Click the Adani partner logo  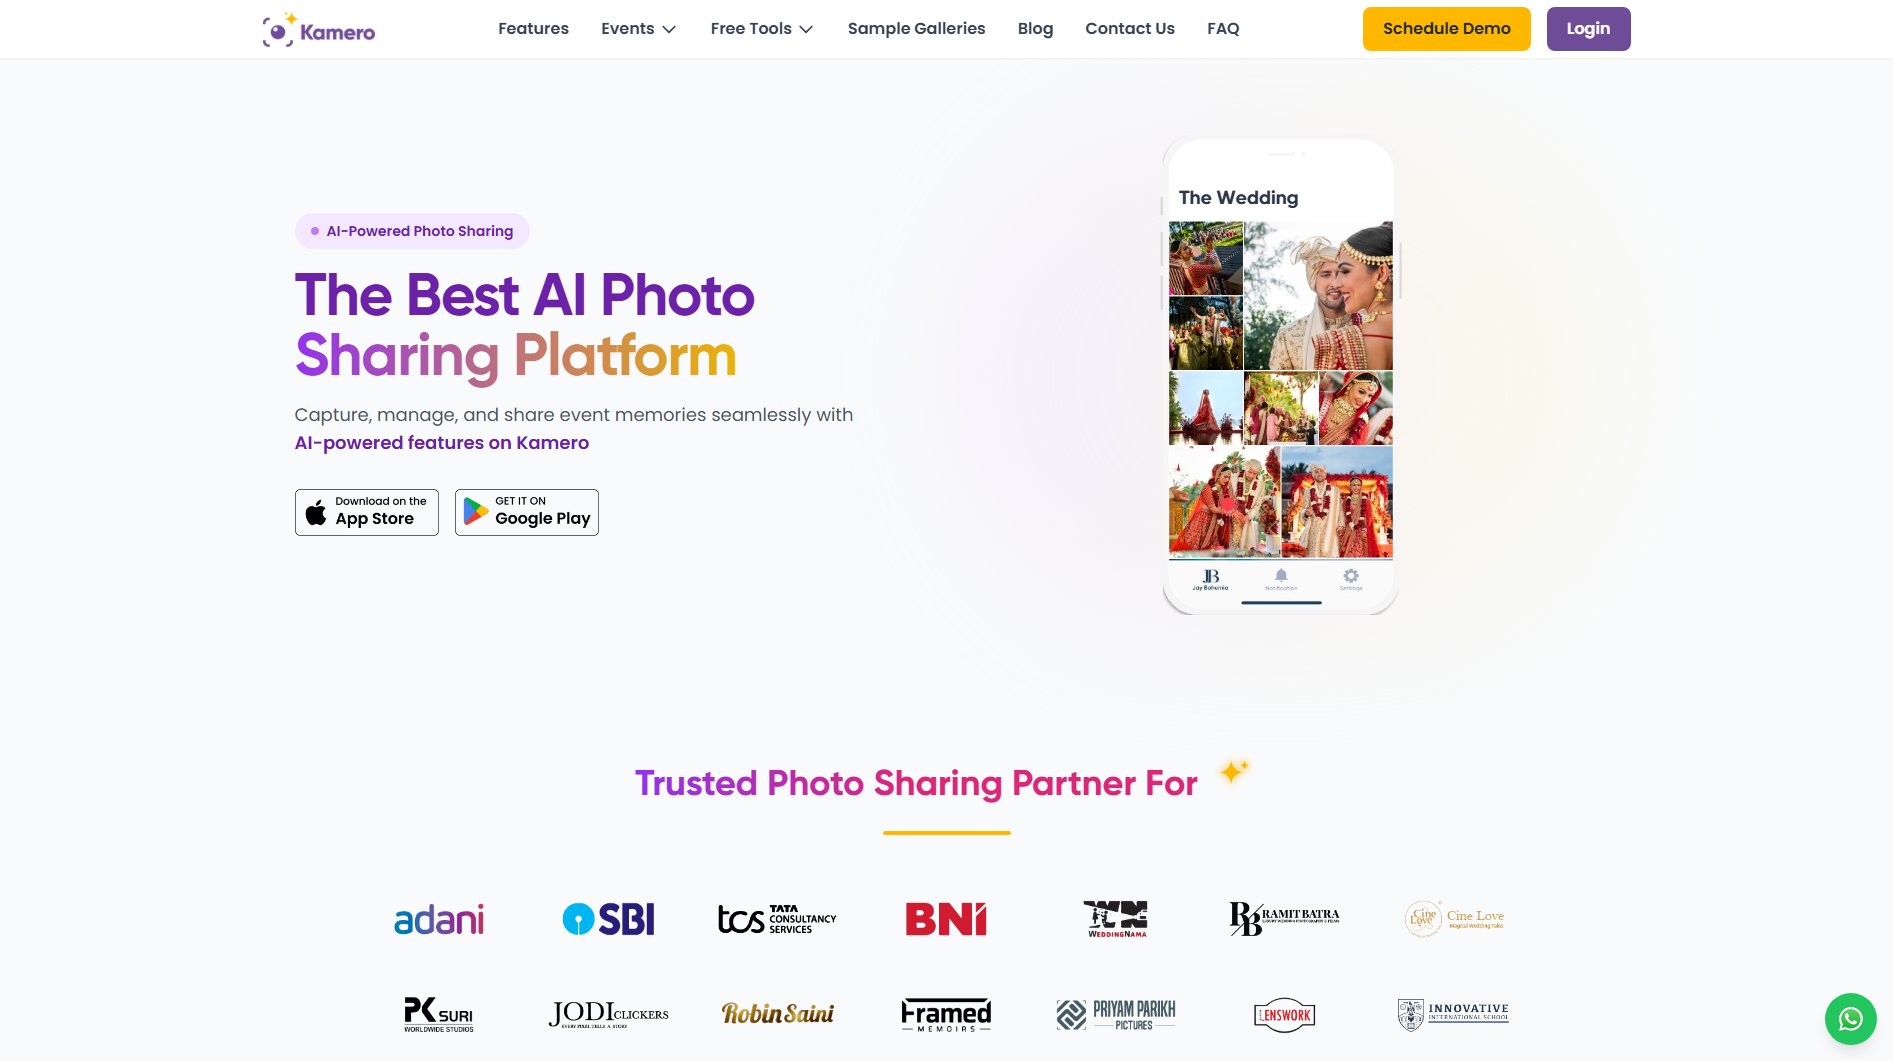[x=439, y=919]
